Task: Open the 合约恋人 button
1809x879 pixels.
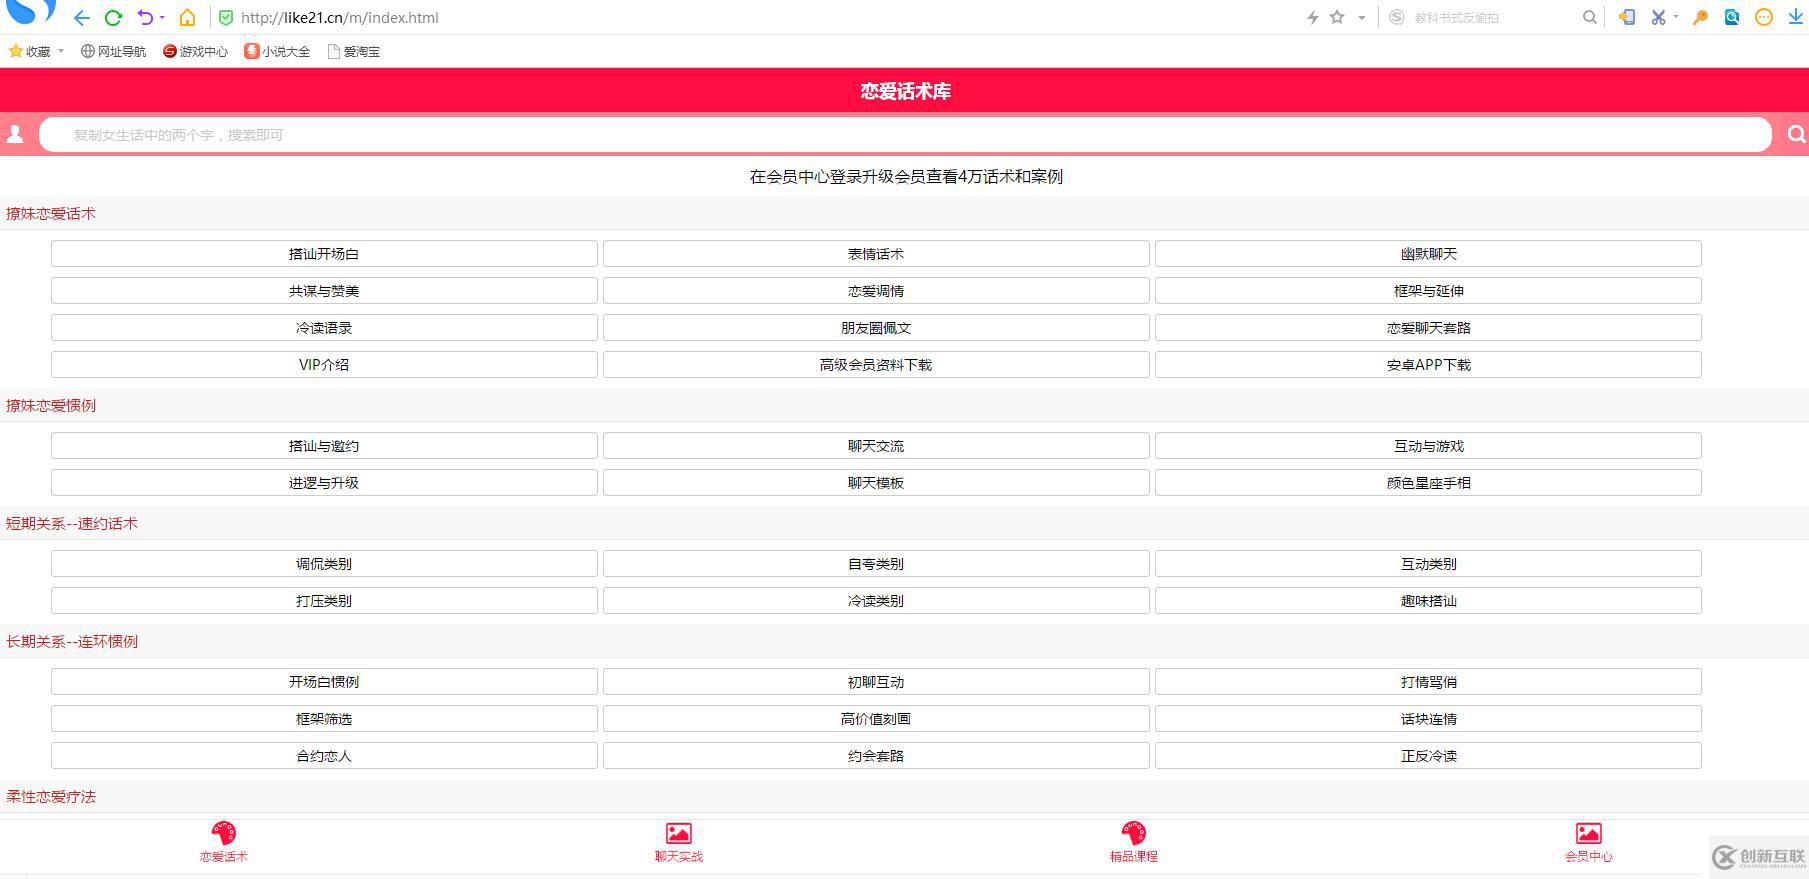Action: point(324,756)
